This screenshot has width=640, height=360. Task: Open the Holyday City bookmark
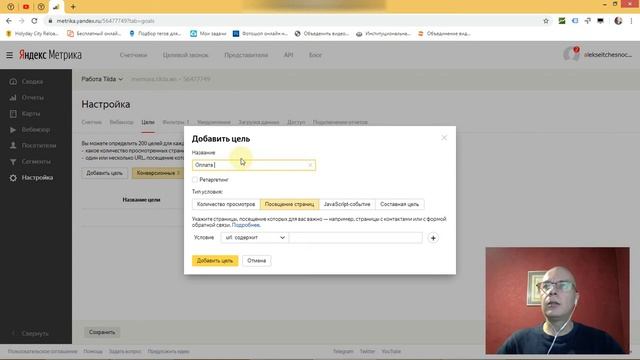(32, 33)
